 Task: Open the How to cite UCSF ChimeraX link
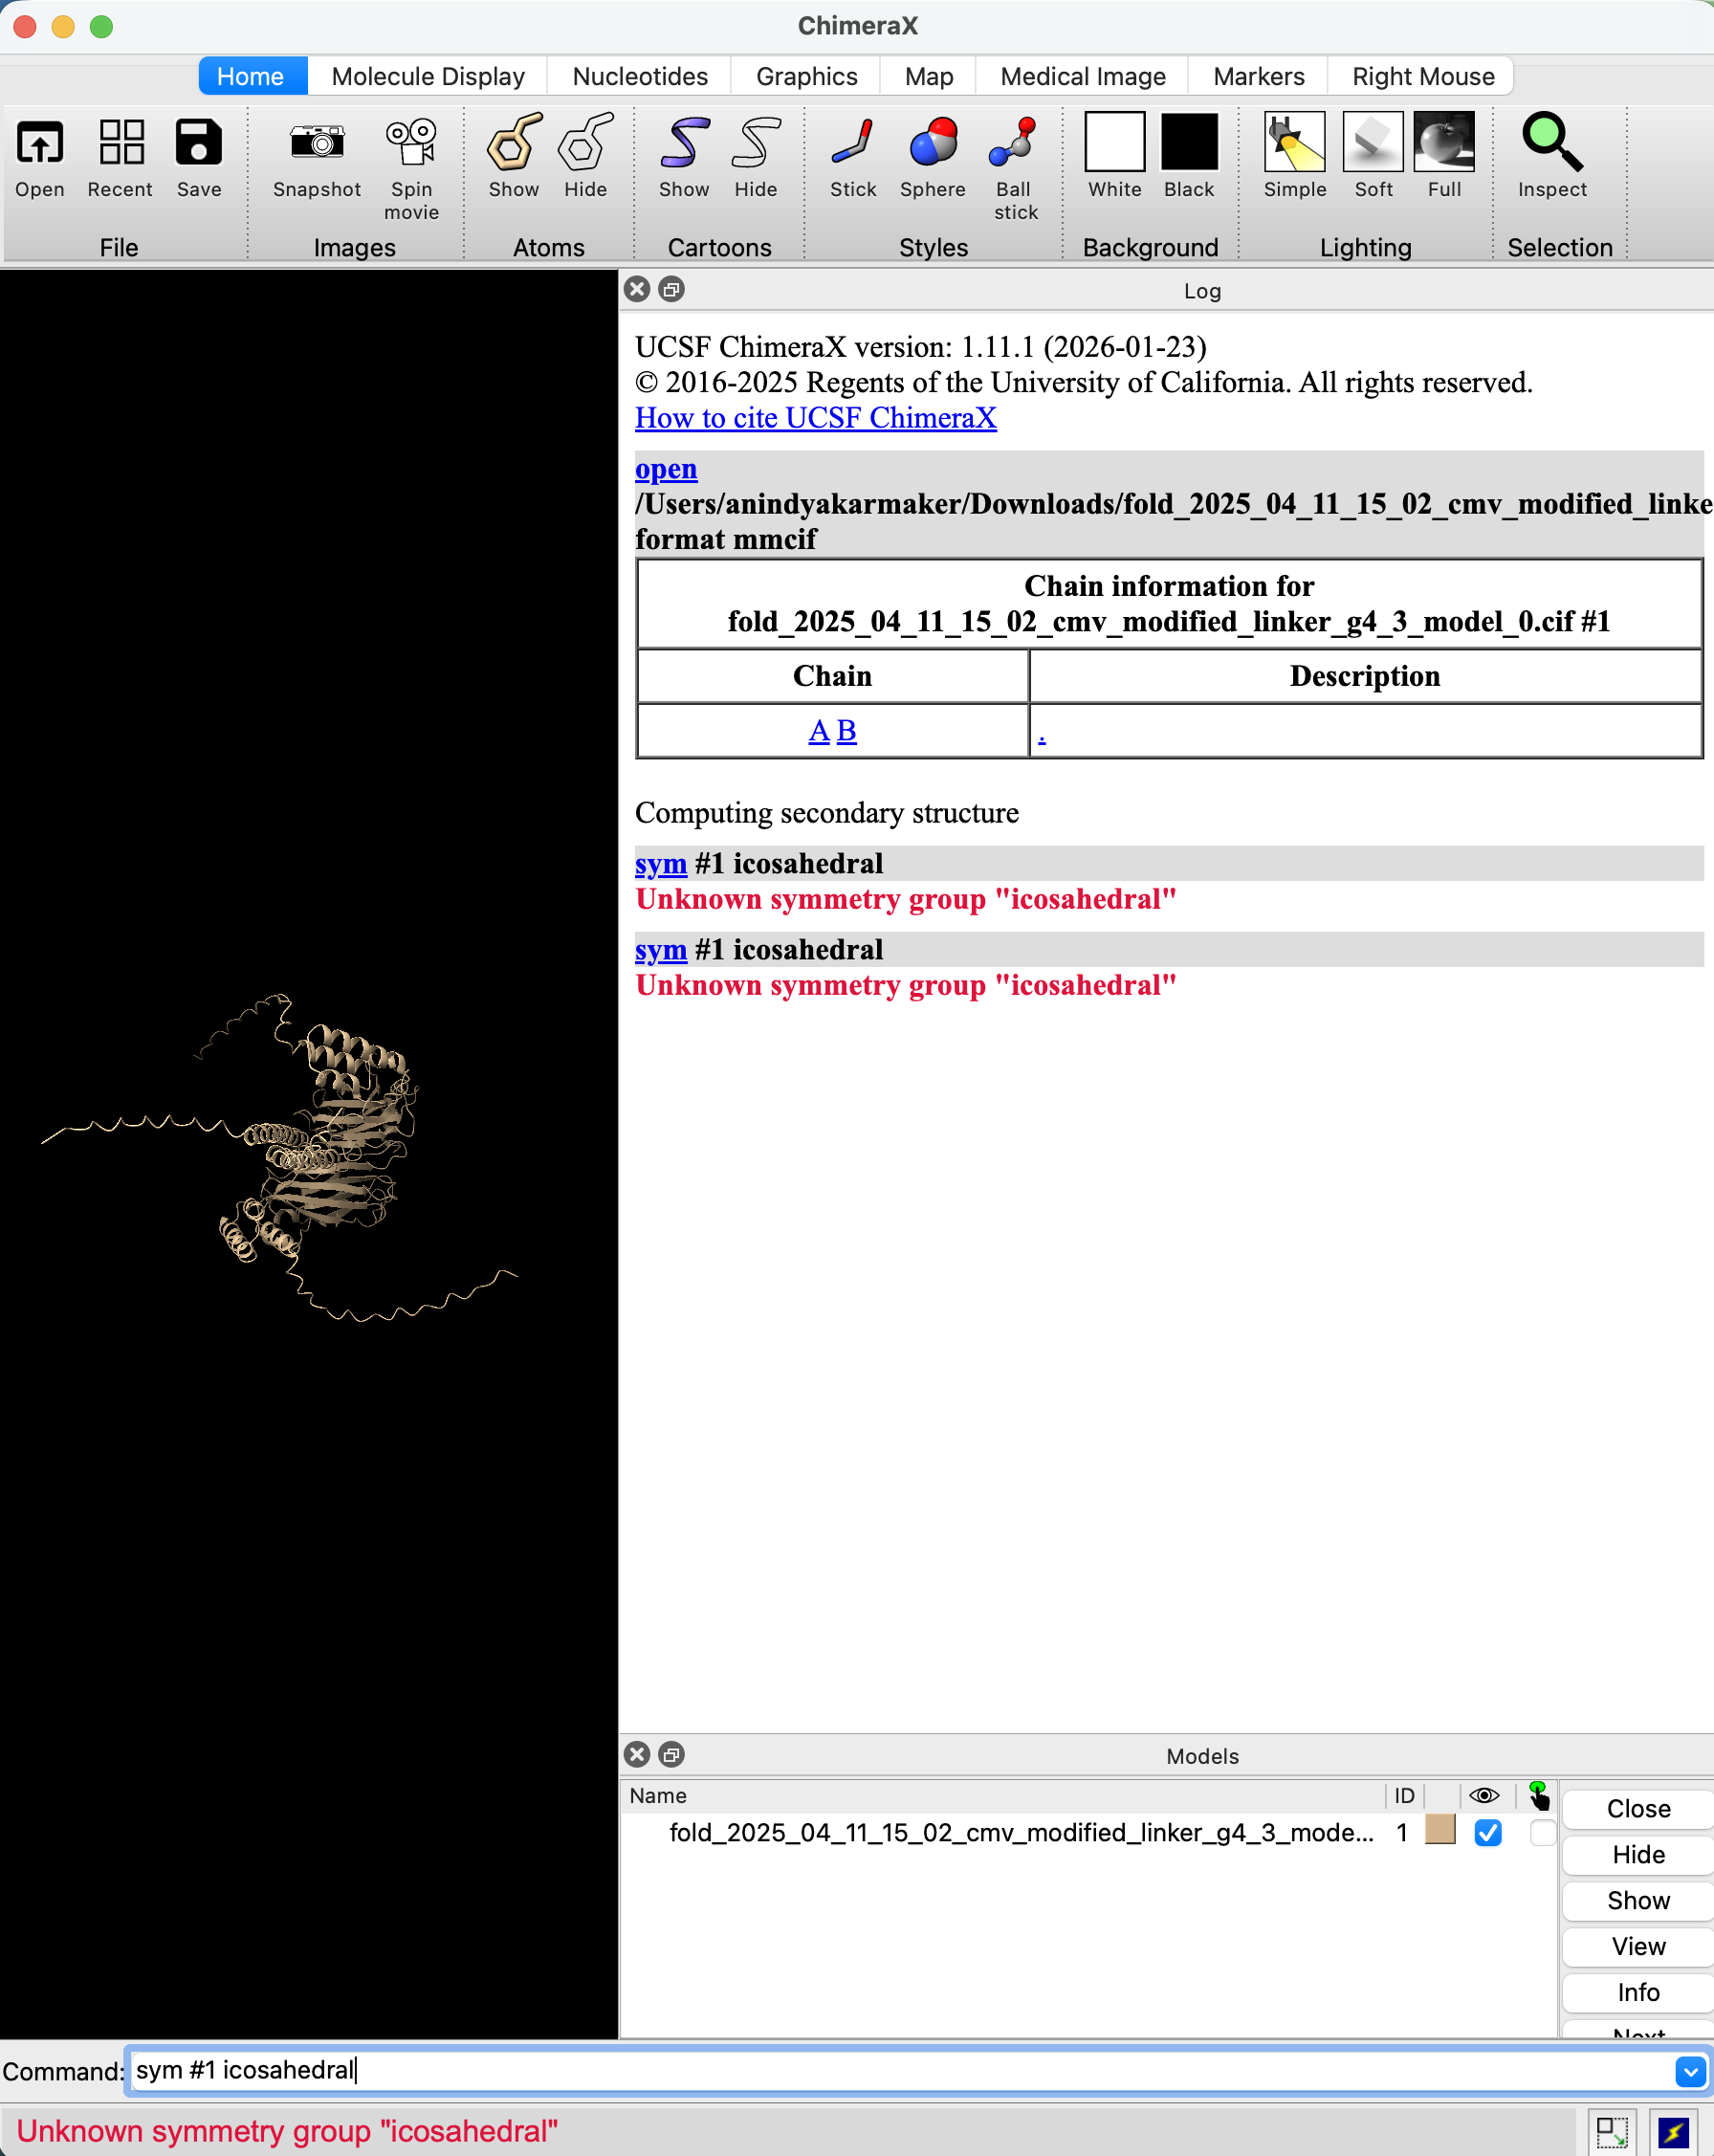tap(815, 418)
